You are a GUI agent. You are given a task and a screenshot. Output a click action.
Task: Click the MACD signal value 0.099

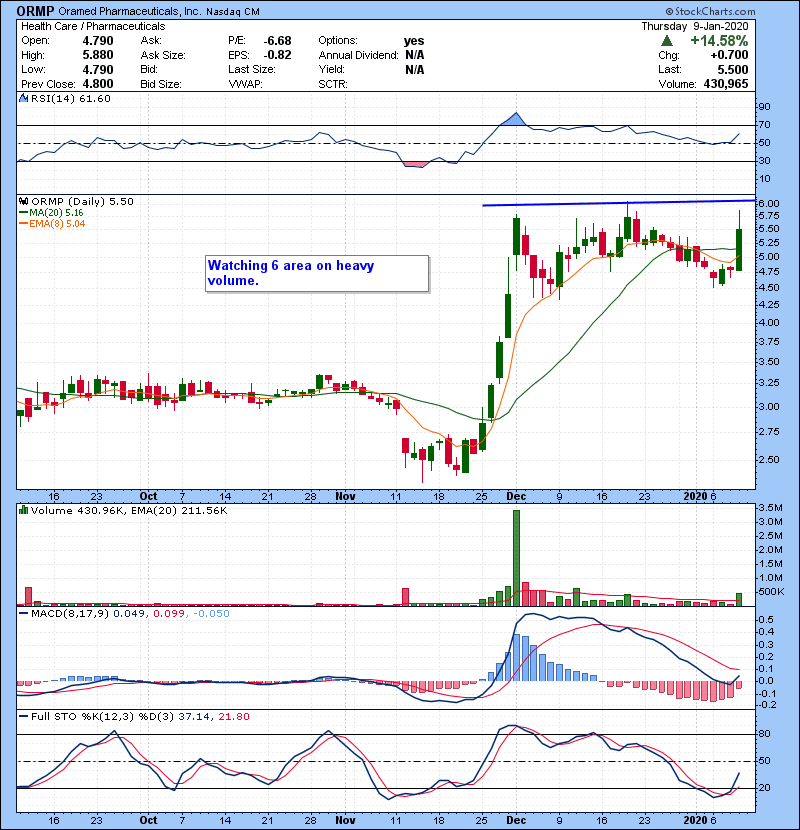[x=169, y=614]
